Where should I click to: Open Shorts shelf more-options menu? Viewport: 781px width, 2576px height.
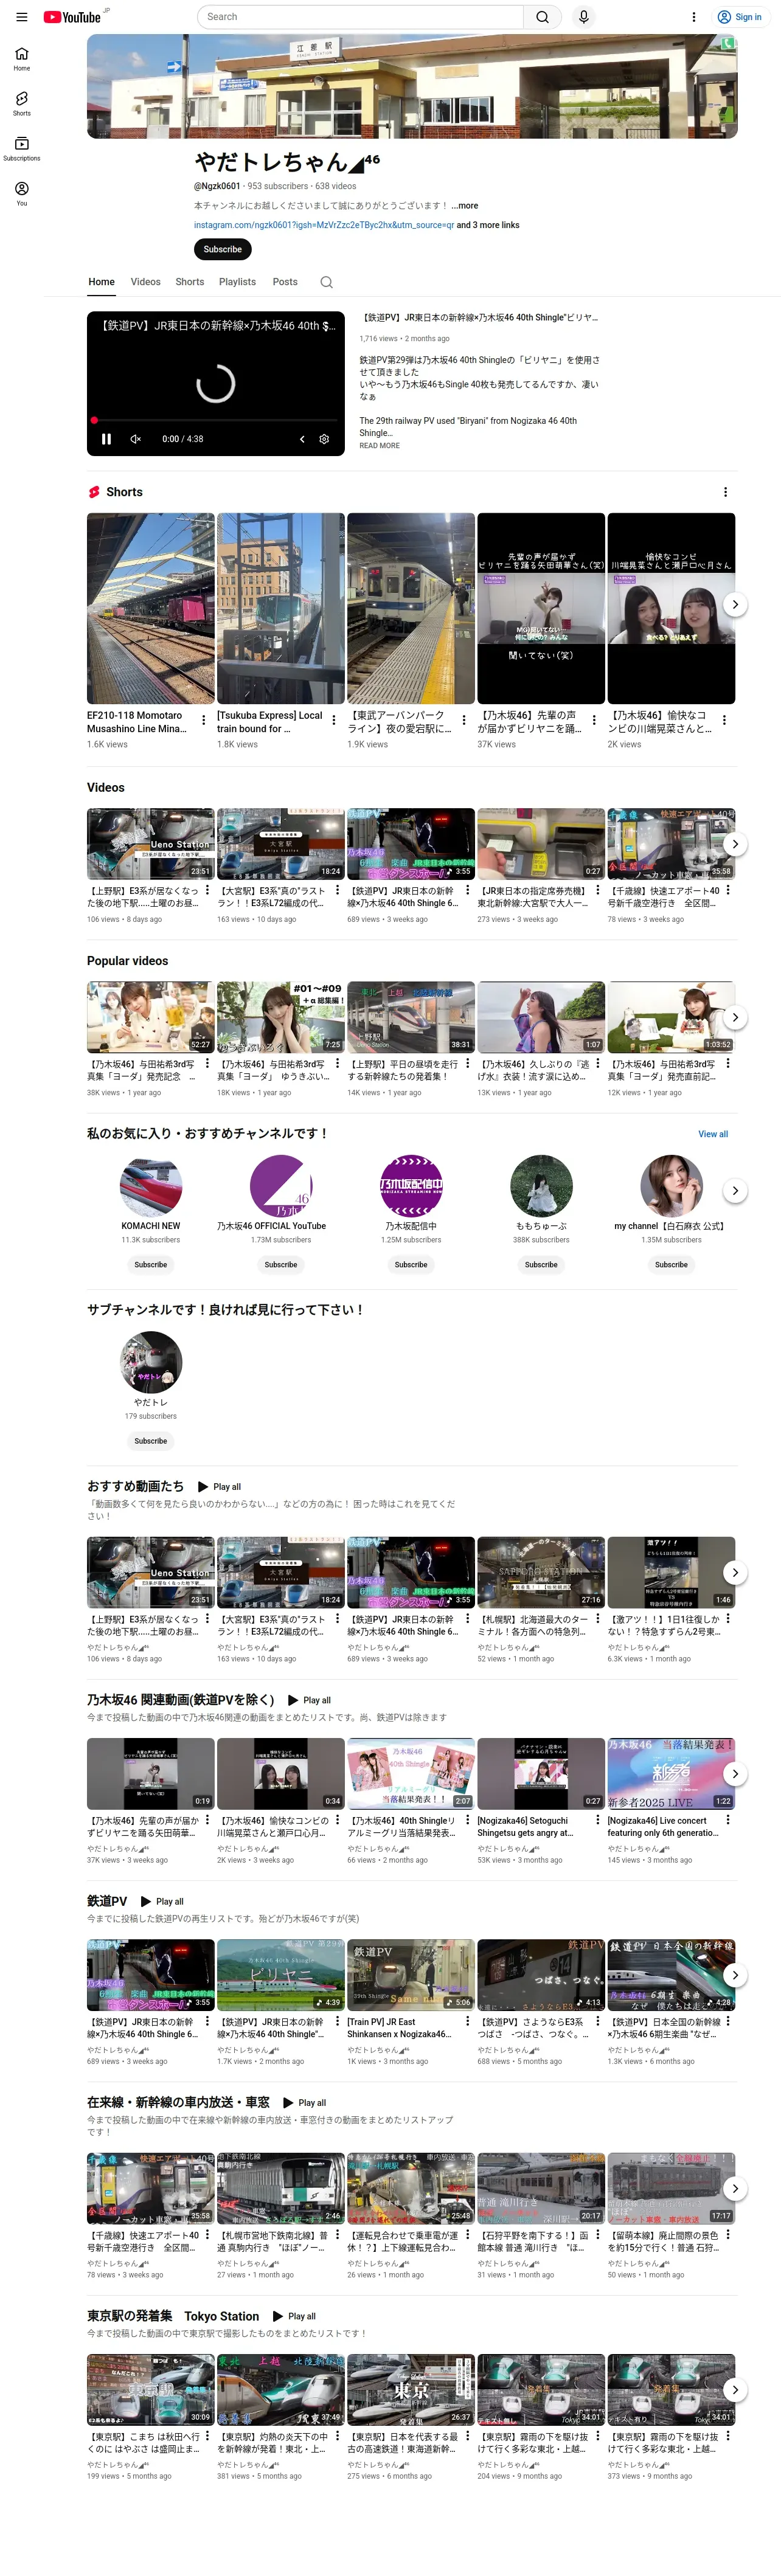click(x=725, y=492)
